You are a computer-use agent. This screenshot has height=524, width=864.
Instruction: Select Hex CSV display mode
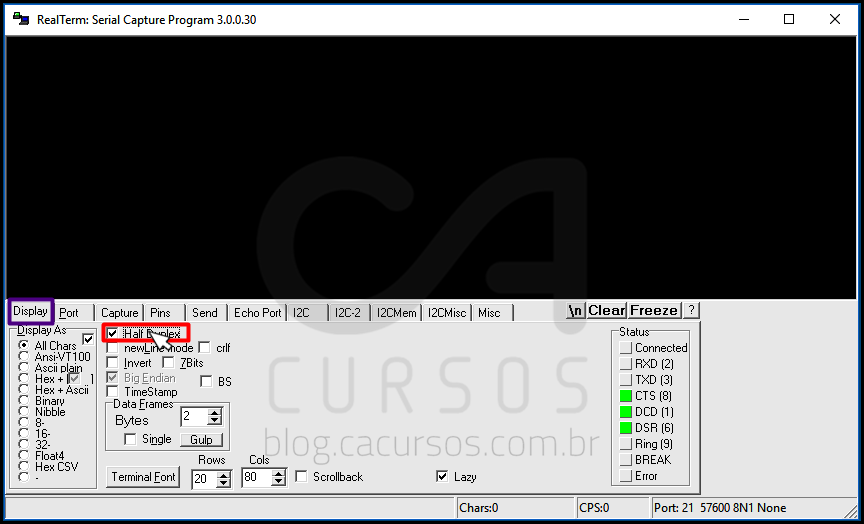[x=24, y=466]
